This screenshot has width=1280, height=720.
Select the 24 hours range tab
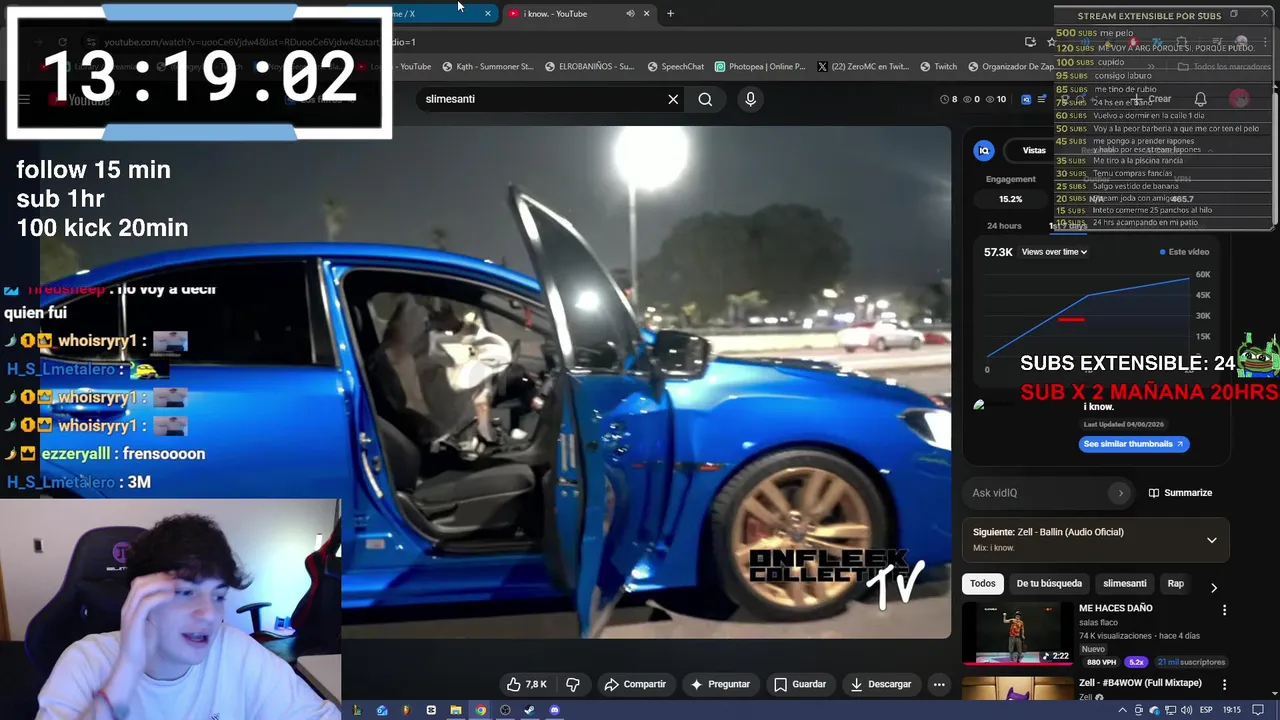click(x=1004, y=226)
